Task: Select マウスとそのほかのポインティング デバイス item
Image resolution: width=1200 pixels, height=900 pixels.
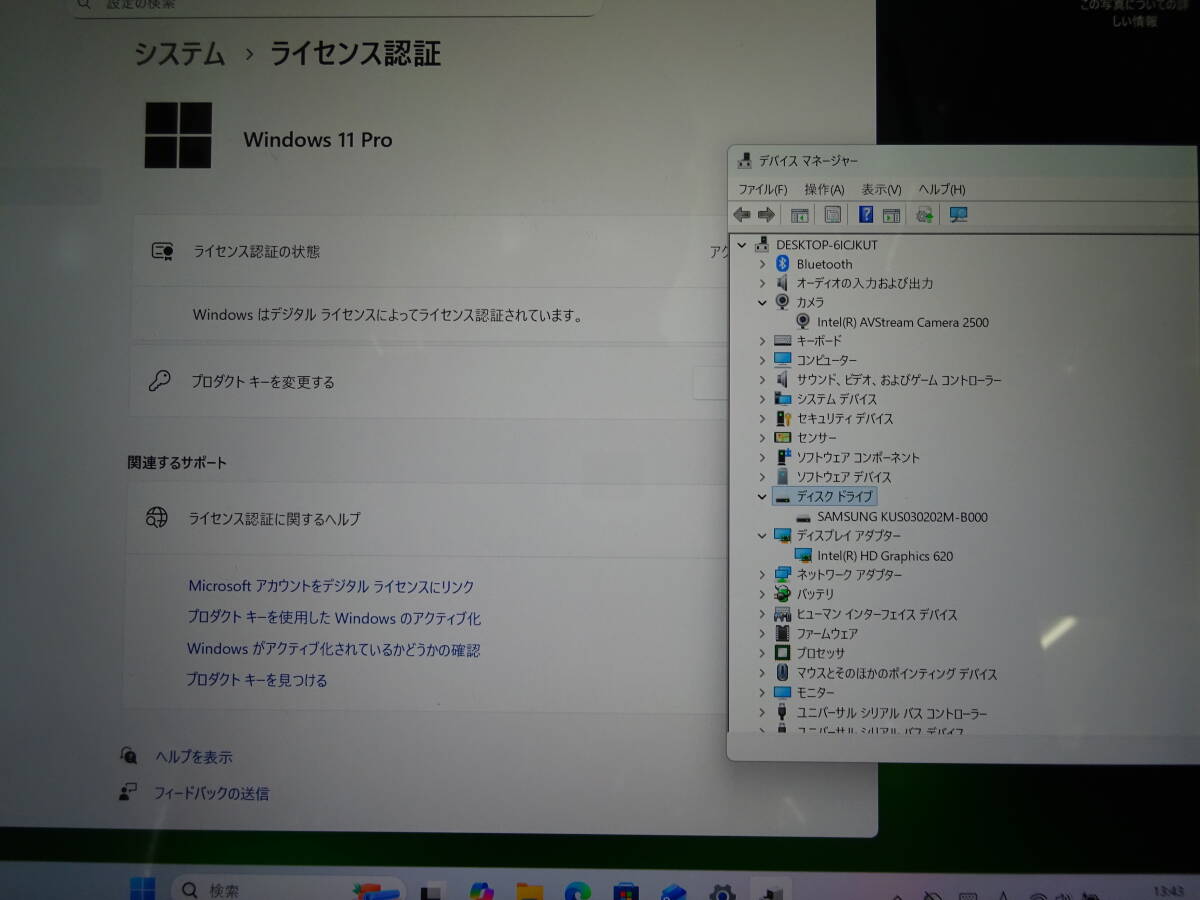Action: (897, 673)
